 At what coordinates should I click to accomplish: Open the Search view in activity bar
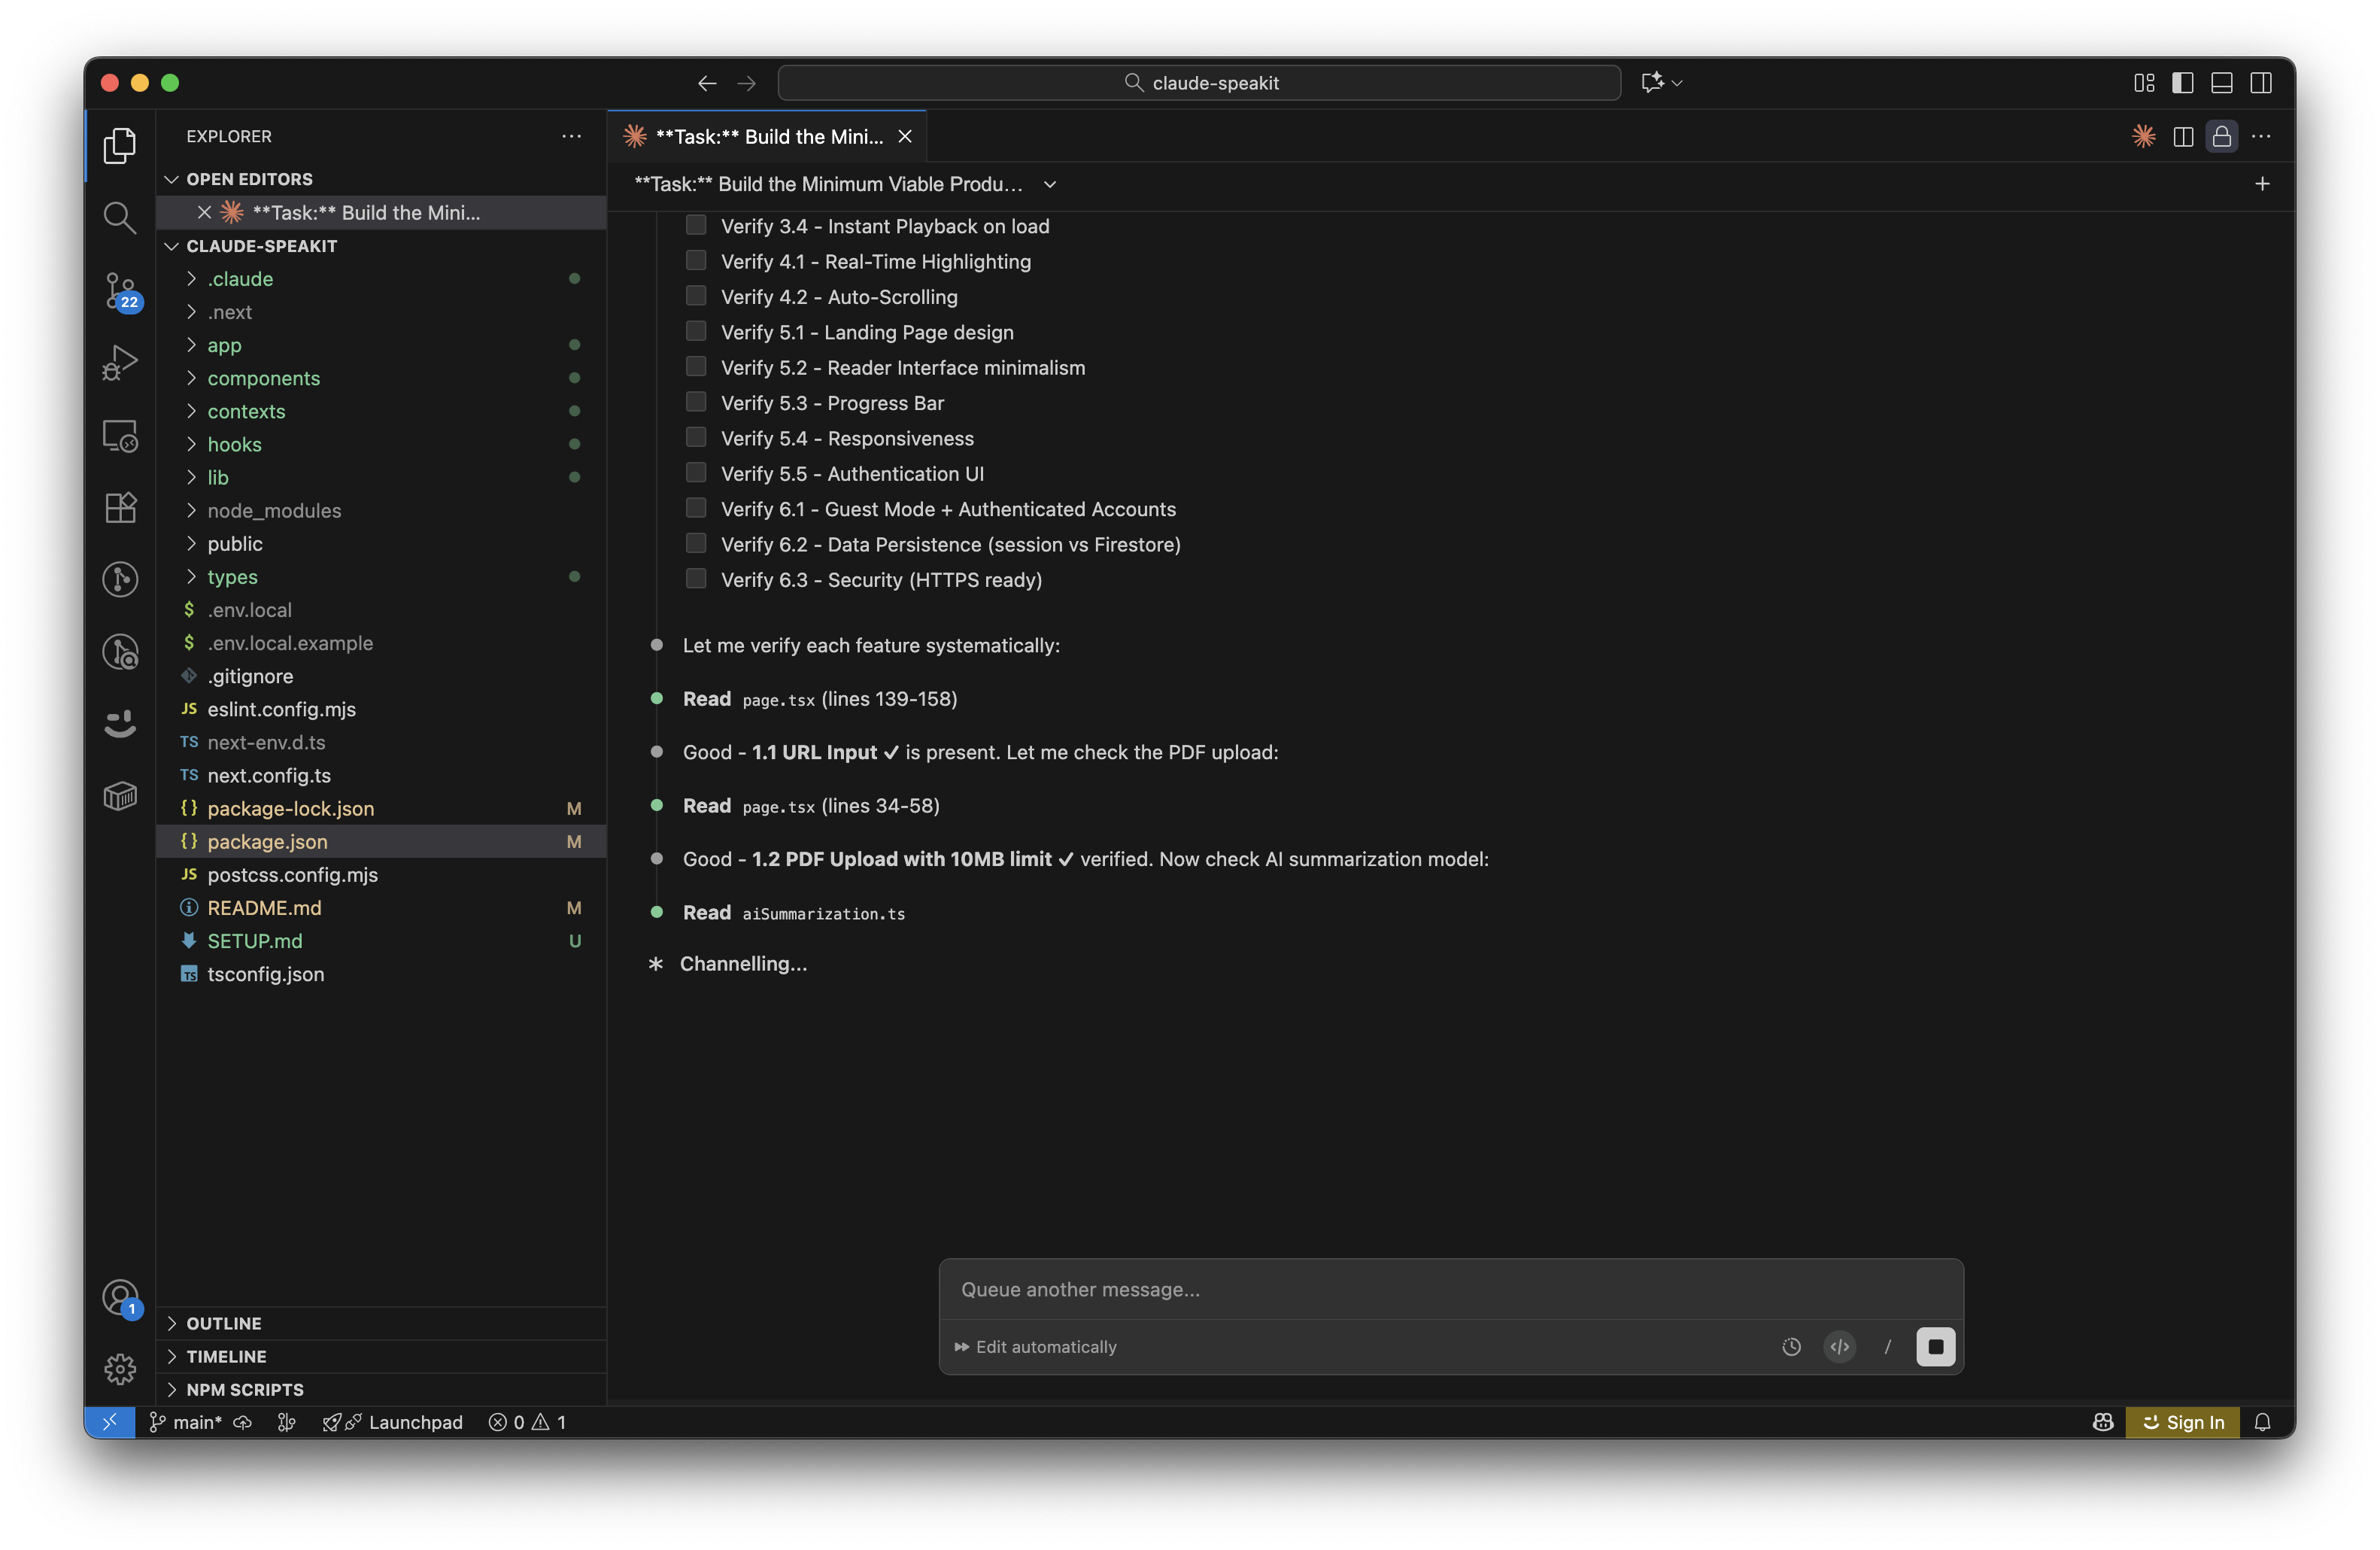pos(120,217)
